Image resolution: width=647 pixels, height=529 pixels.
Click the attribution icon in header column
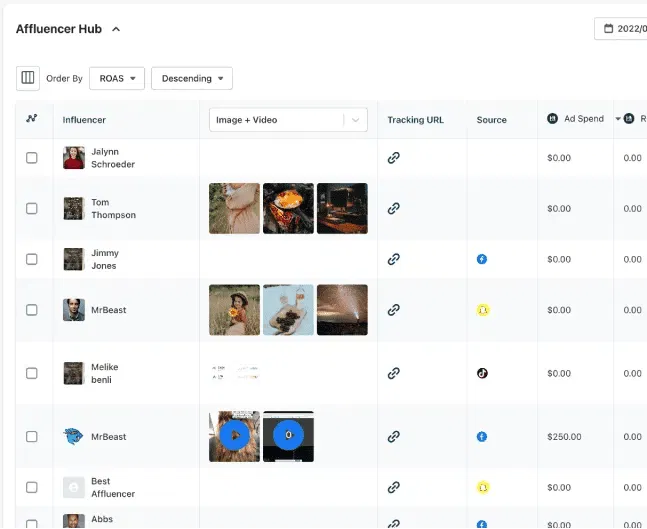(32, 119)
